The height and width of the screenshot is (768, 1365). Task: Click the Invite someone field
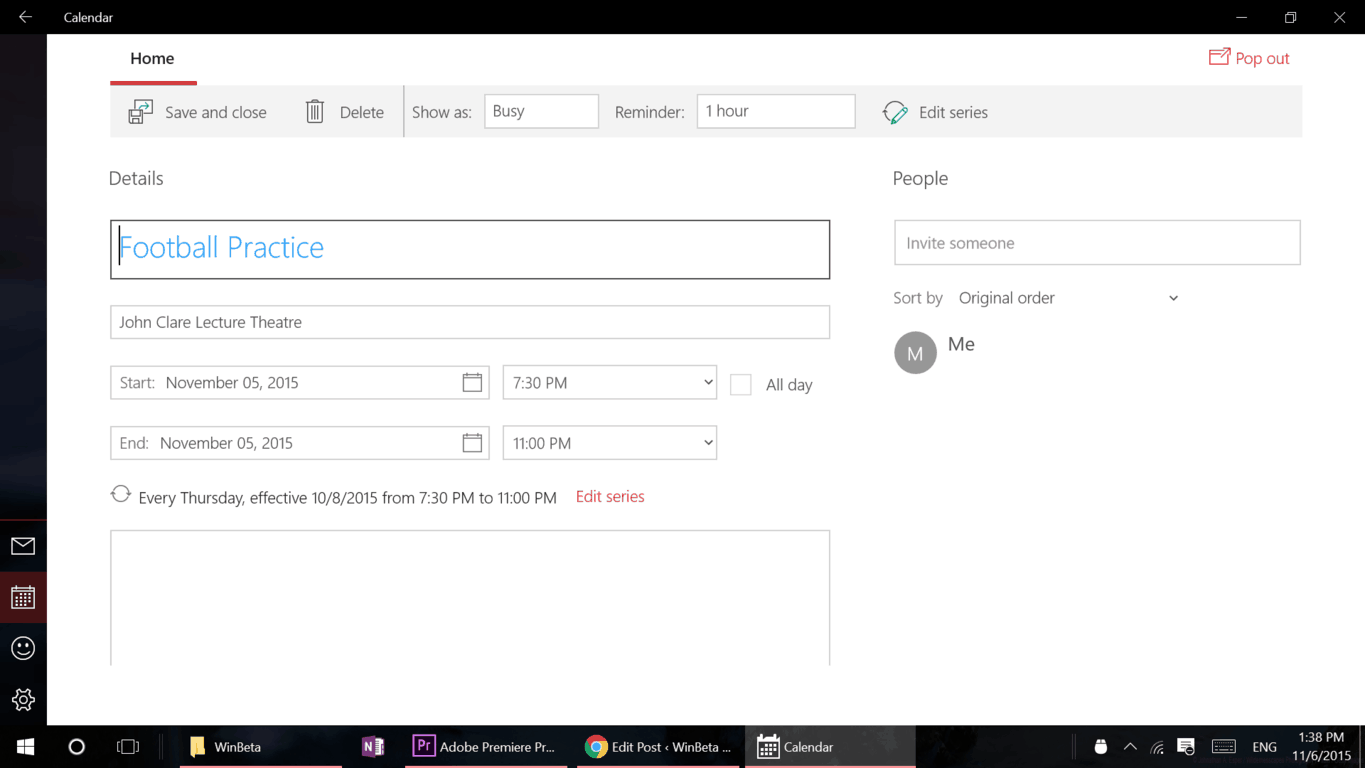(1097, 243)
